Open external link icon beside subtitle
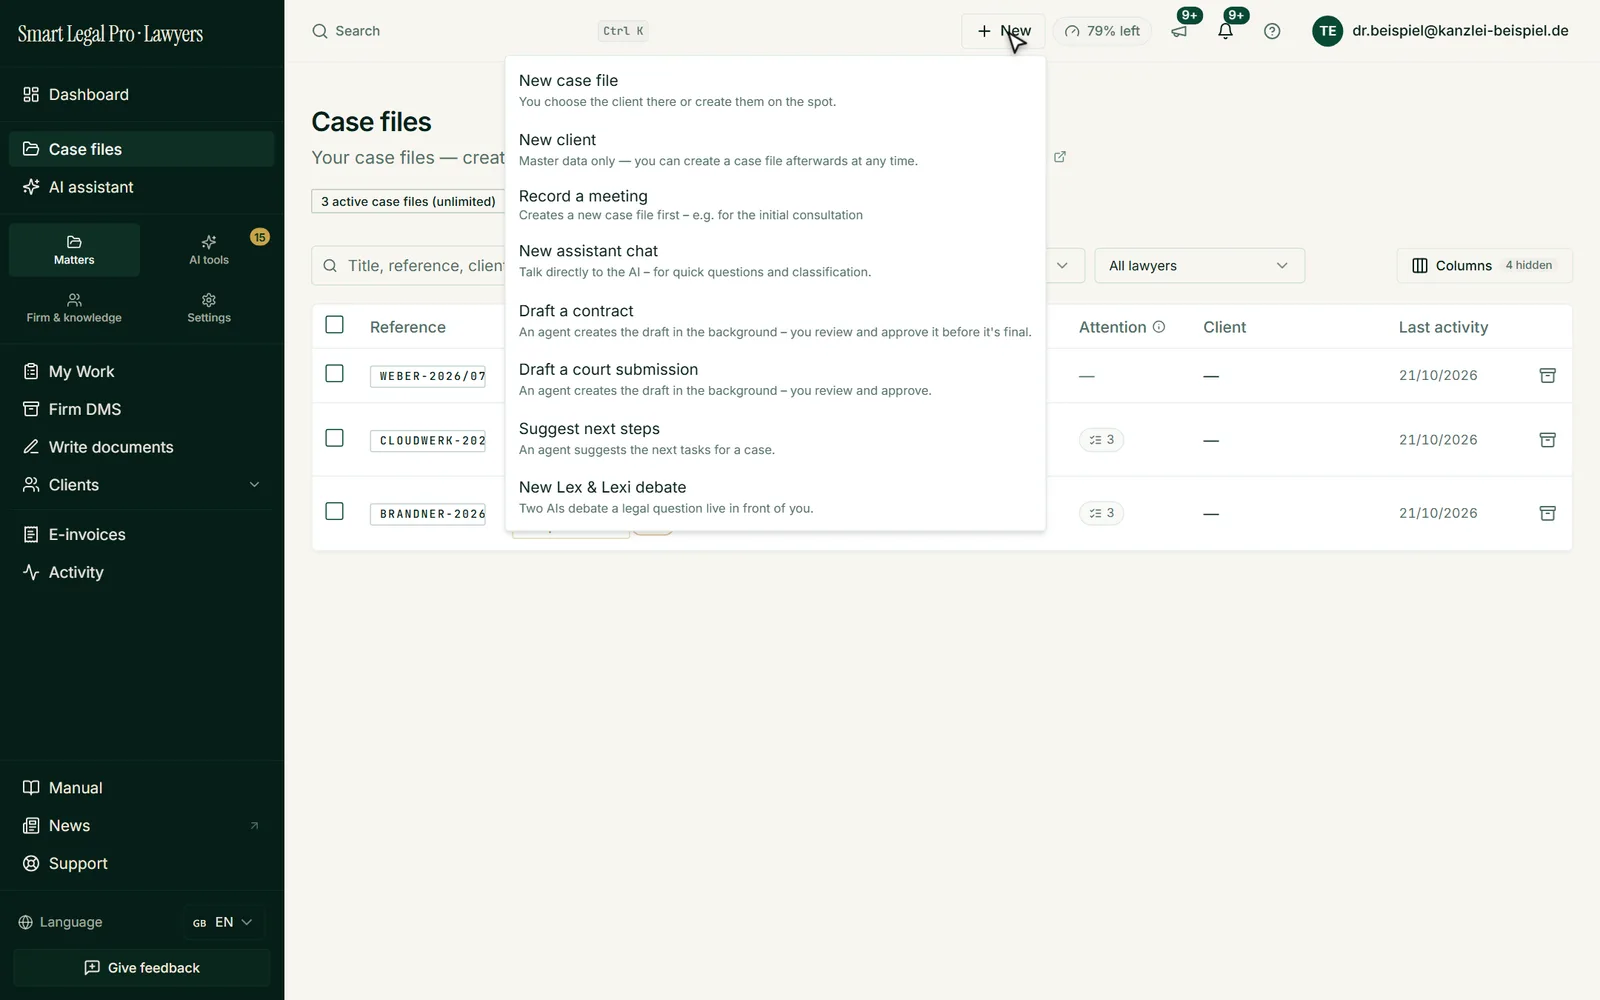Viewport: 1600px width, 1000px height. tap(1060, 157)
